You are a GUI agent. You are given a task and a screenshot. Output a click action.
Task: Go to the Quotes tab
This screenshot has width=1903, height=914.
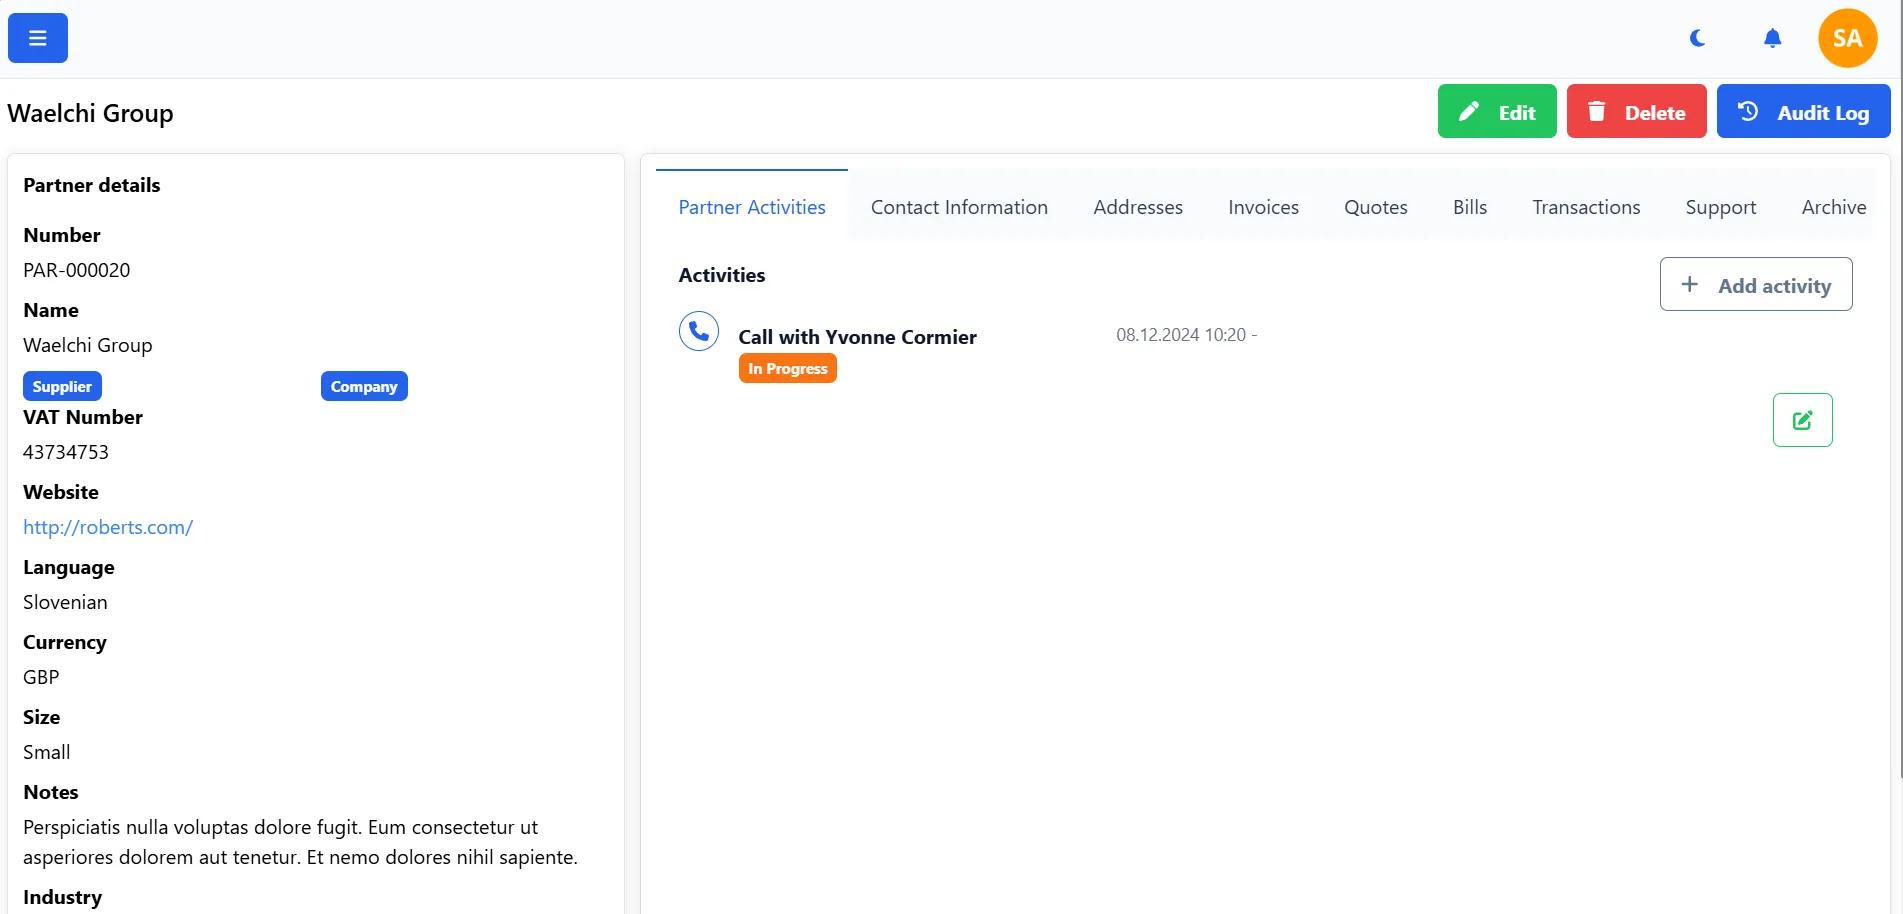click(x=1375, y=207)
